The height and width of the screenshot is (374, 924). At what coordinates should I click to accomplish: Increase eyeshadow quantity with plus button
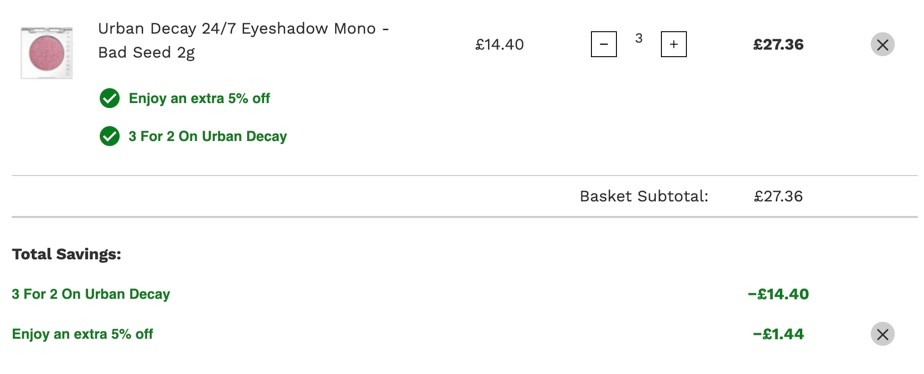tap(674, 44)
